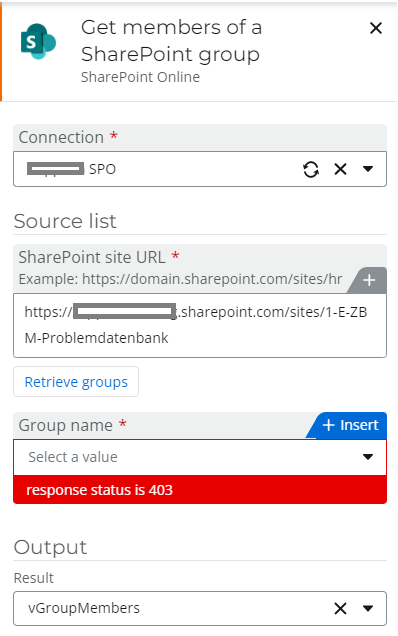
Task: Click the response status is 403 error
Action: coord(200,490)
